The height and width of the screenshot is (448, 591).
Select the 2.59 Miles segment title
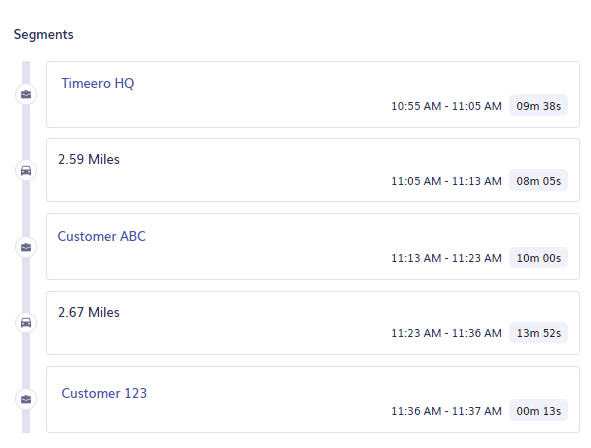point(89,159)
